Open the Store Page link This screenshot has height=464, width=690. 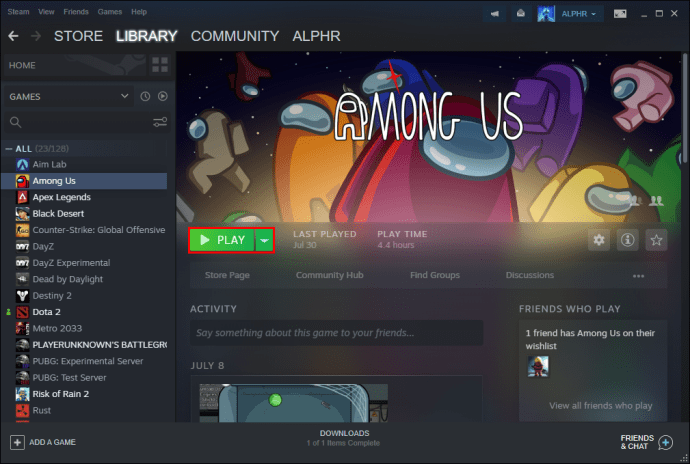point(227,275)
